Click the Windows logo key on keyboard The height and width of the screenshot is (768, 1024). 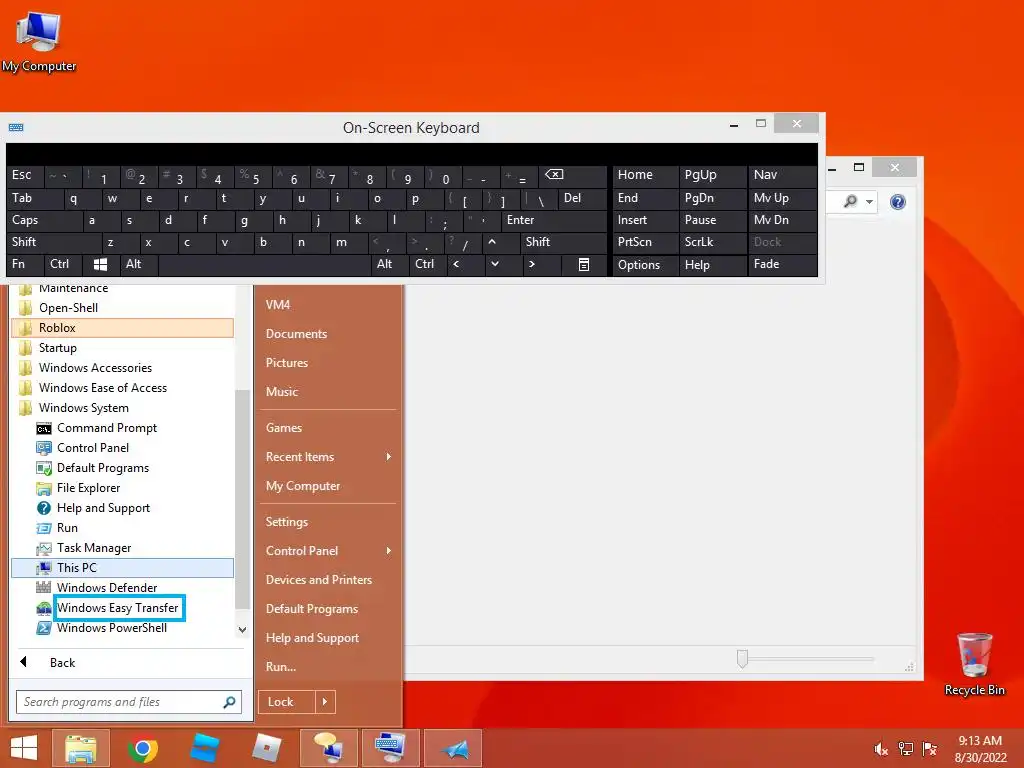click(100, 264)
